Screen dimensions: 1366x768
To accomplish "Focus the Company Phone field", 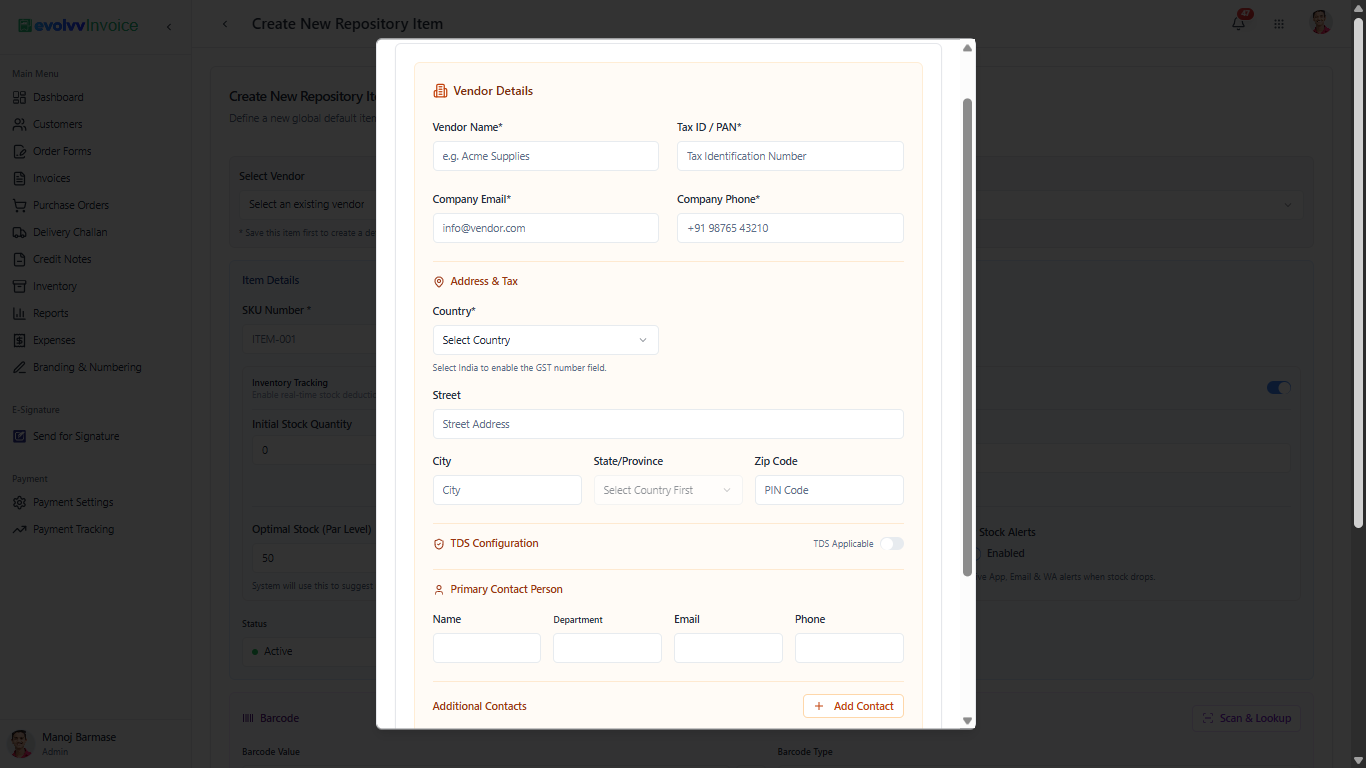I will 790,228.
